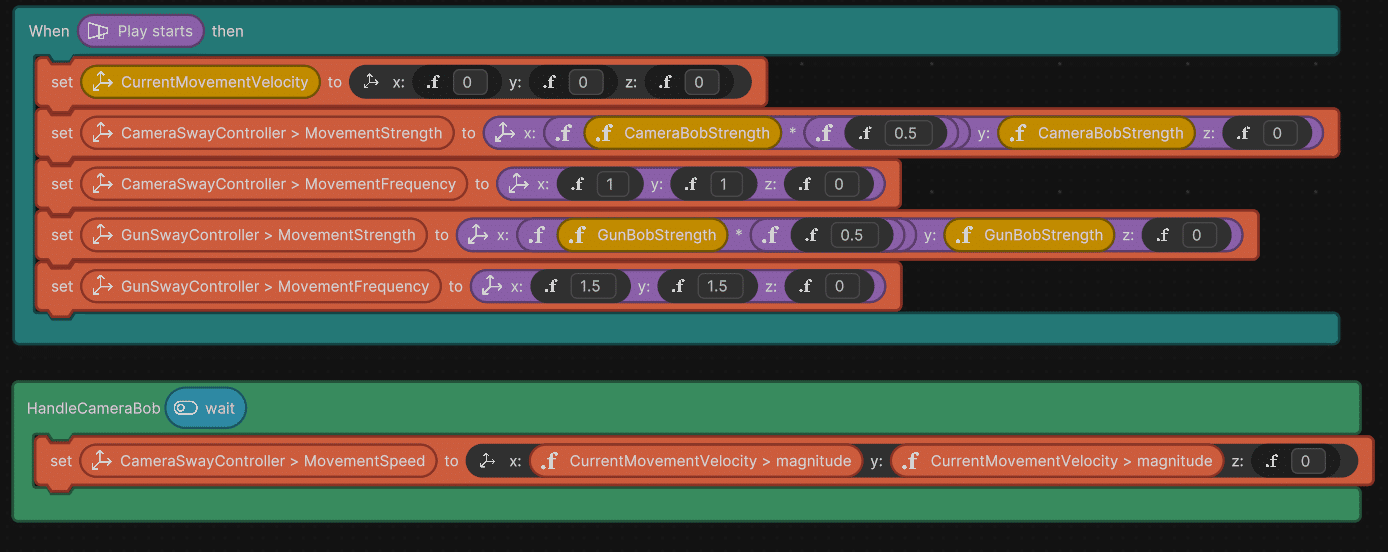Click float icon on CurrentMovementVelocity > magnitude x pill
Viewport: 1388px width, 552px height.
[549, 461]
